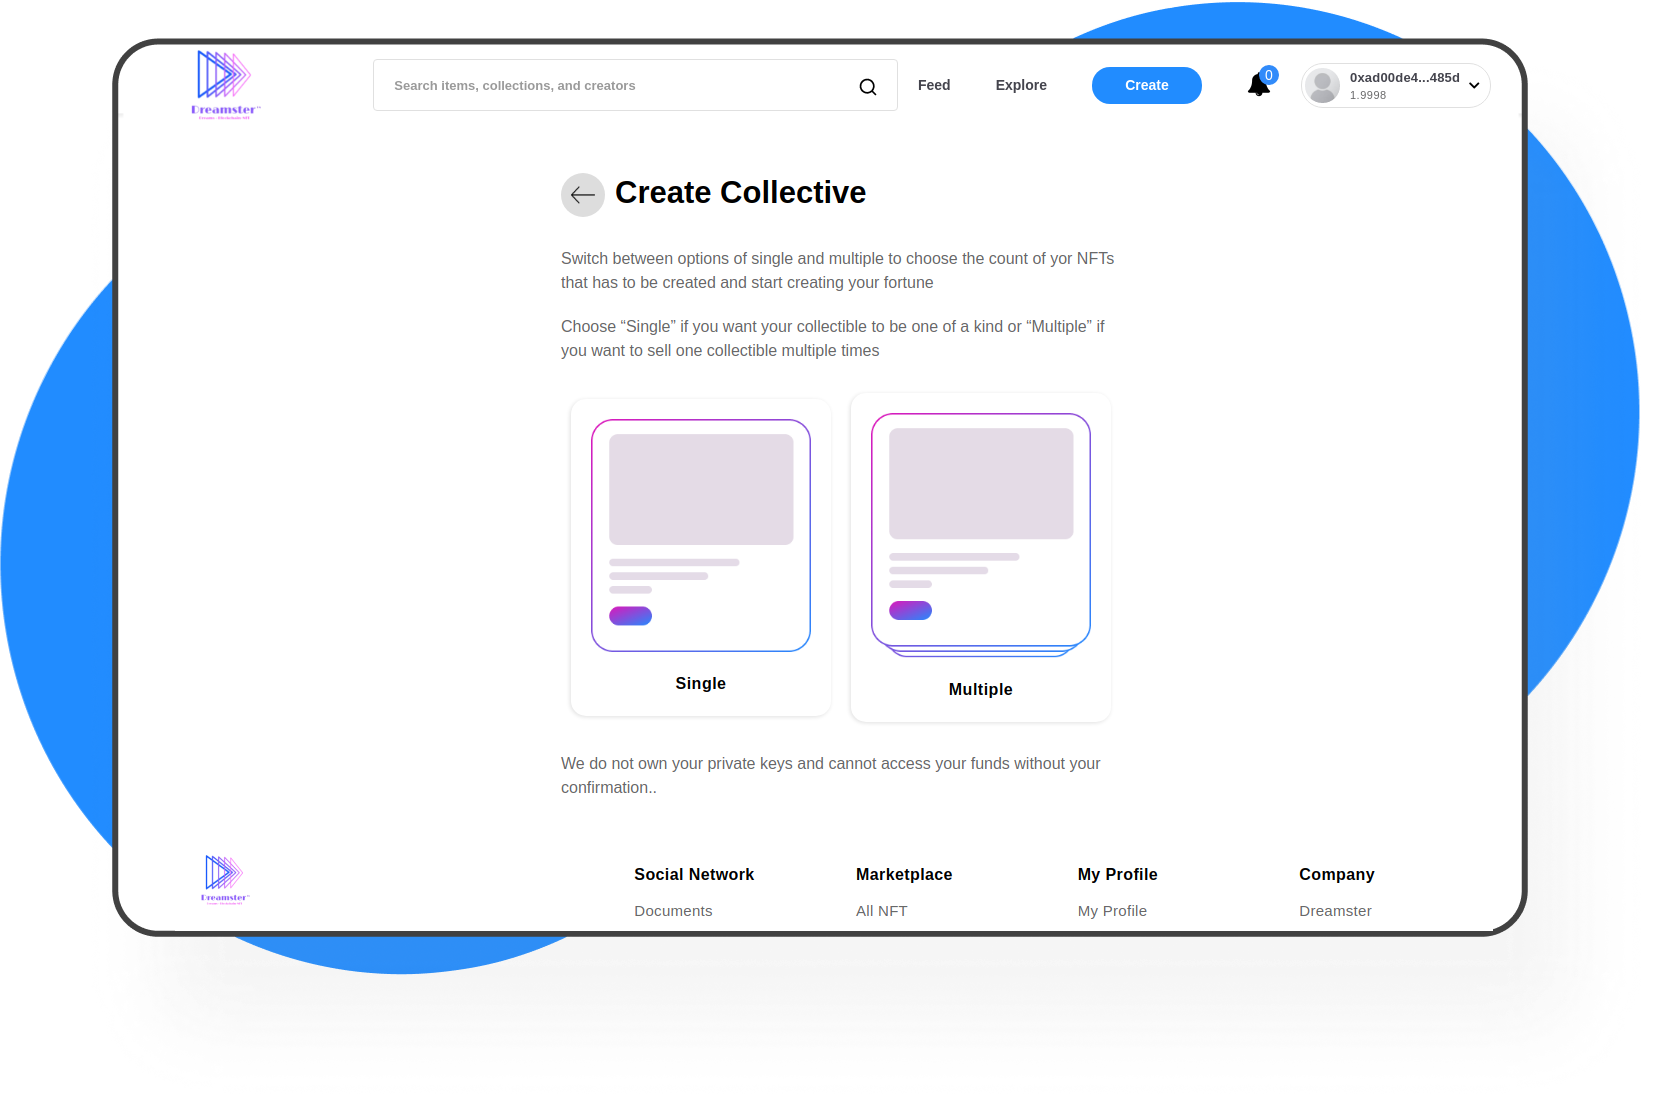Click the search magnifier icon
1654x1106 pixels.
[x=868, y=87]
